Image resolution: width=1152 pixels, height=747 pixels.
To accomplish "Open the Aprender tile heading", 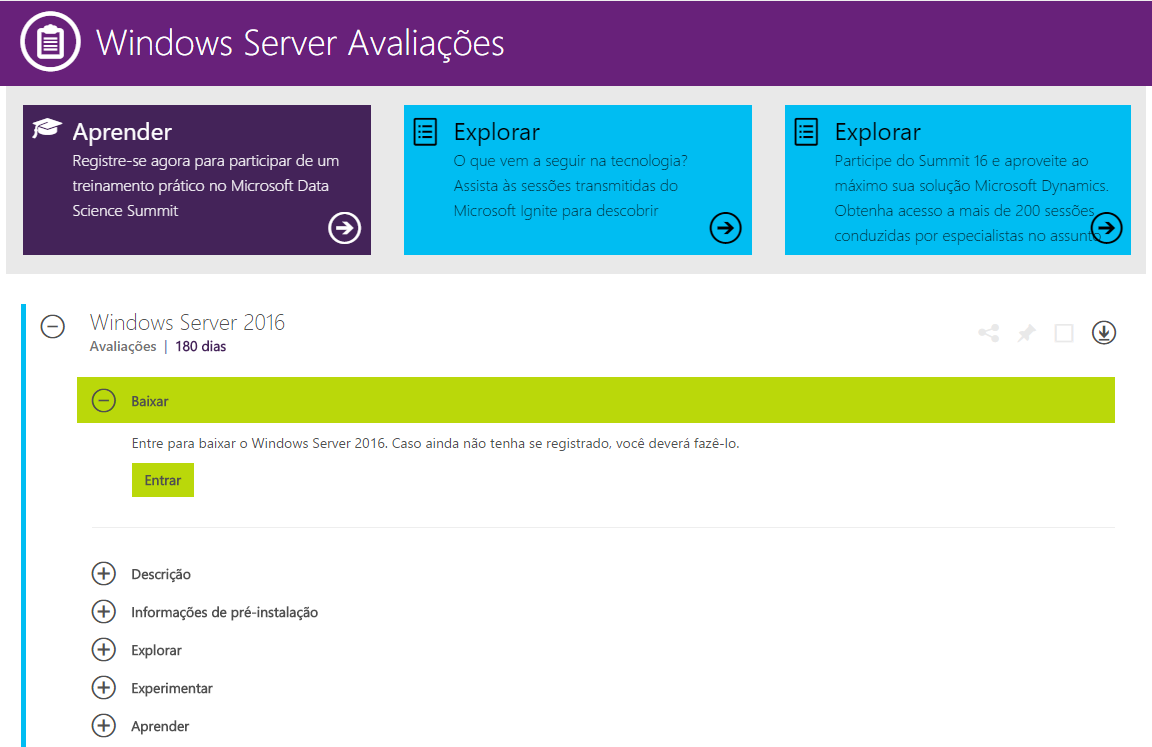I will coord(122,132).
